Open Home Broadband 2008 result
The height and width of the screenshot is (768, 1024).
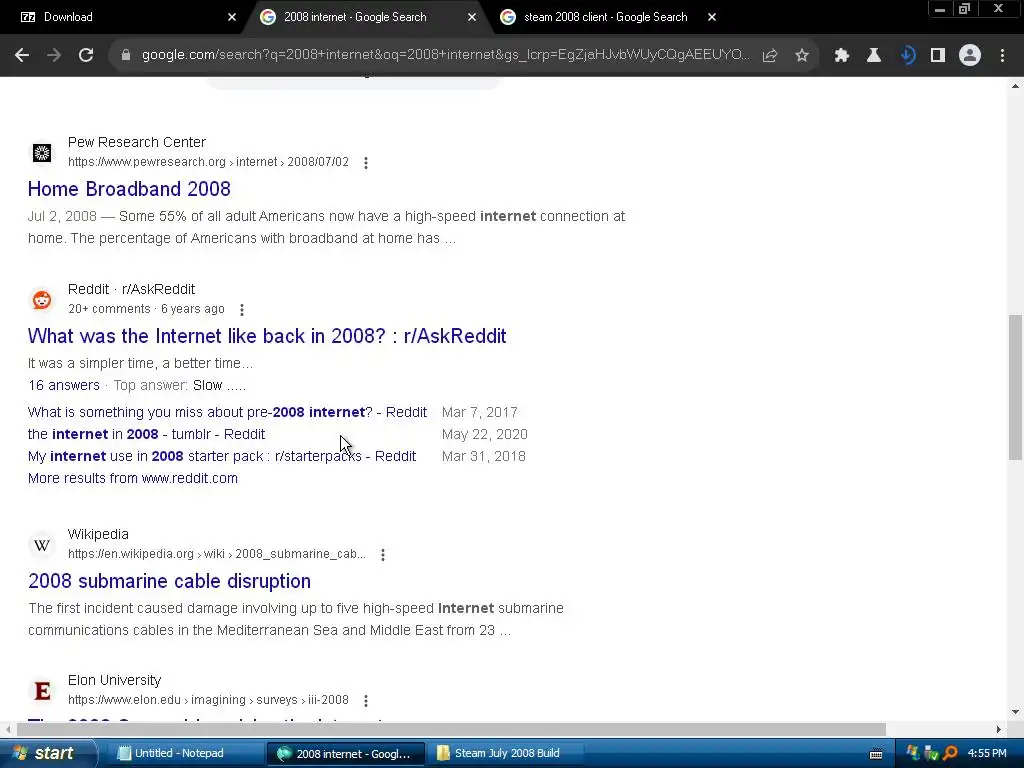click(x=129, y=189)
